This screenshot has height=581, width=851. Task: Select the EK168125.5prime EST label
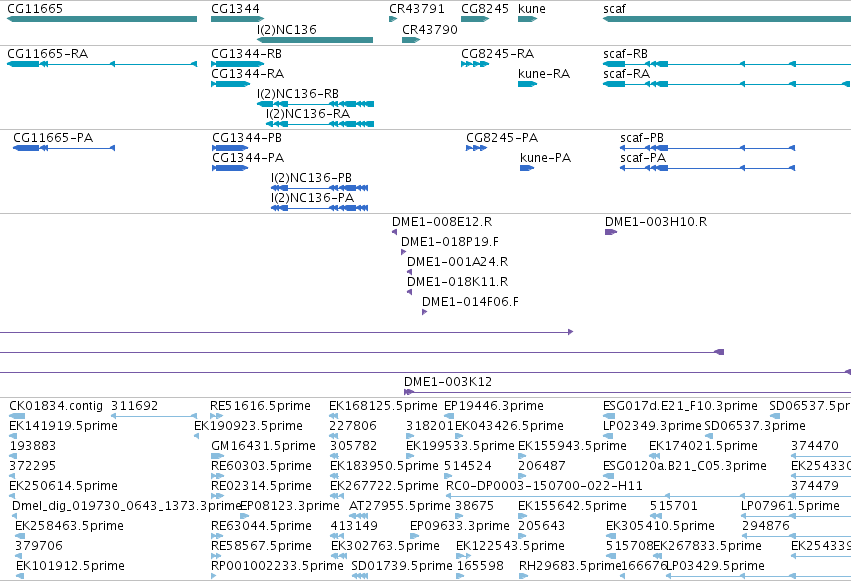click(x=383, y=406)
